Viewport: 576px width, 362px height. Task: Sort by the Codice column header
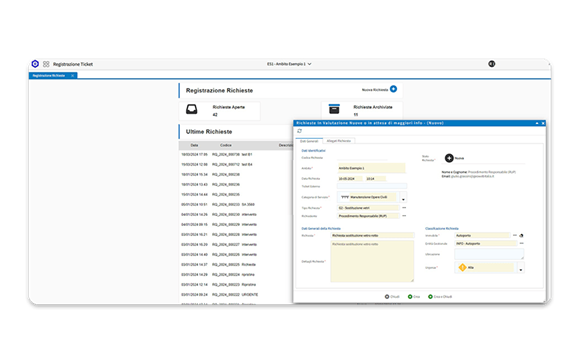[226, 145]
